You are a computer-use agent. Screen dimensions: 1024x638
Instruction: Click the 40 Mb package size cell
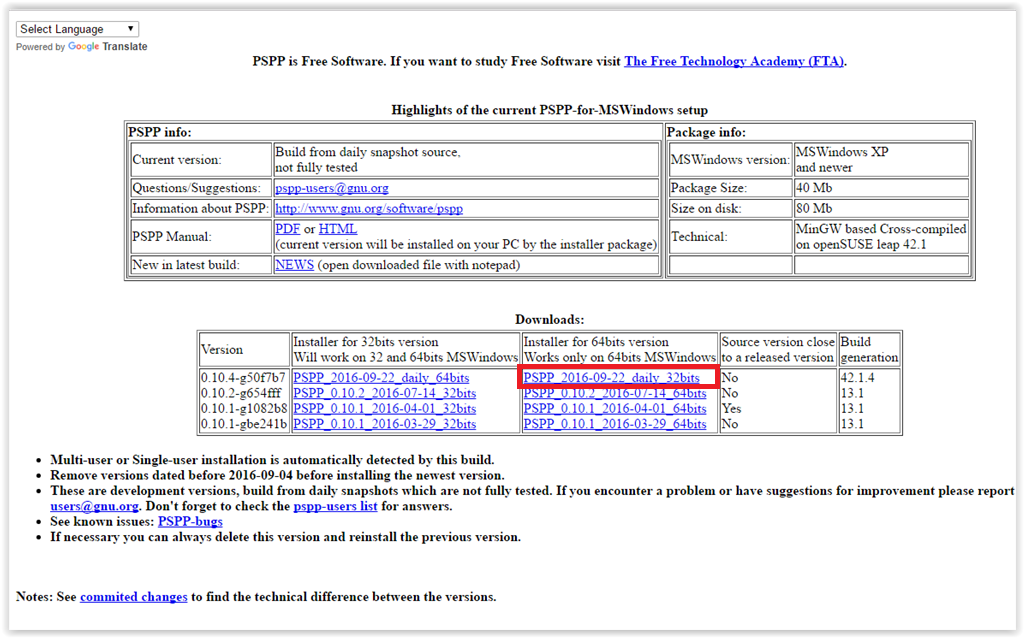click(881, 188)
